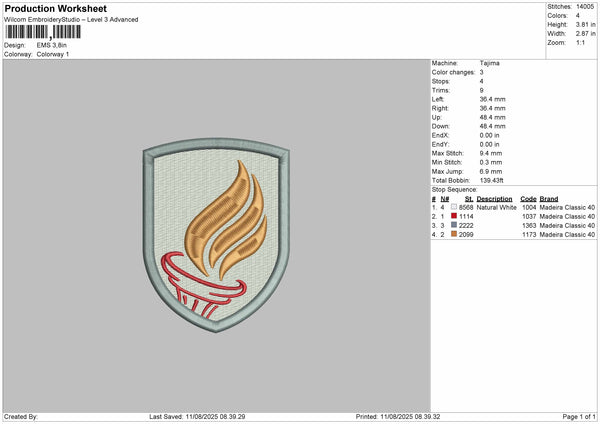Click the 'Description' column header

(x=494, y=199)
